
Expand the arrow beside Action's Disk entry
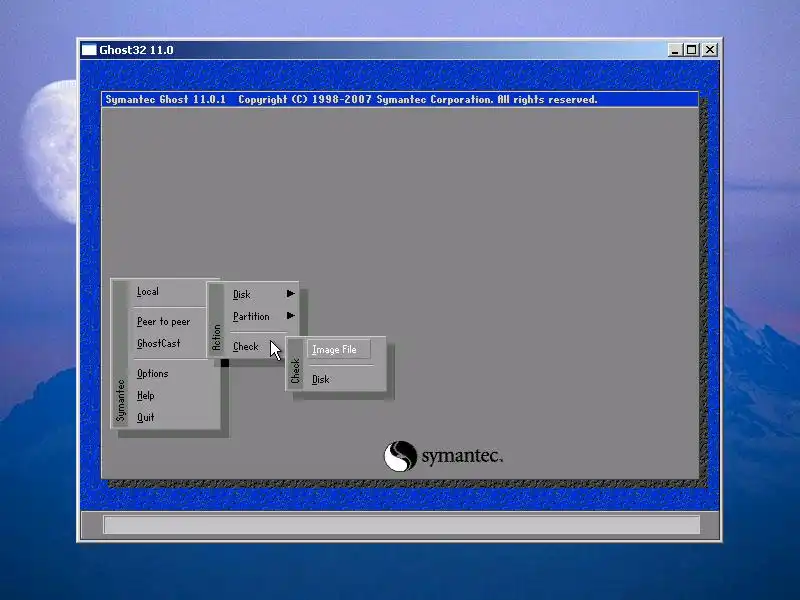click(x=290, y=293)
